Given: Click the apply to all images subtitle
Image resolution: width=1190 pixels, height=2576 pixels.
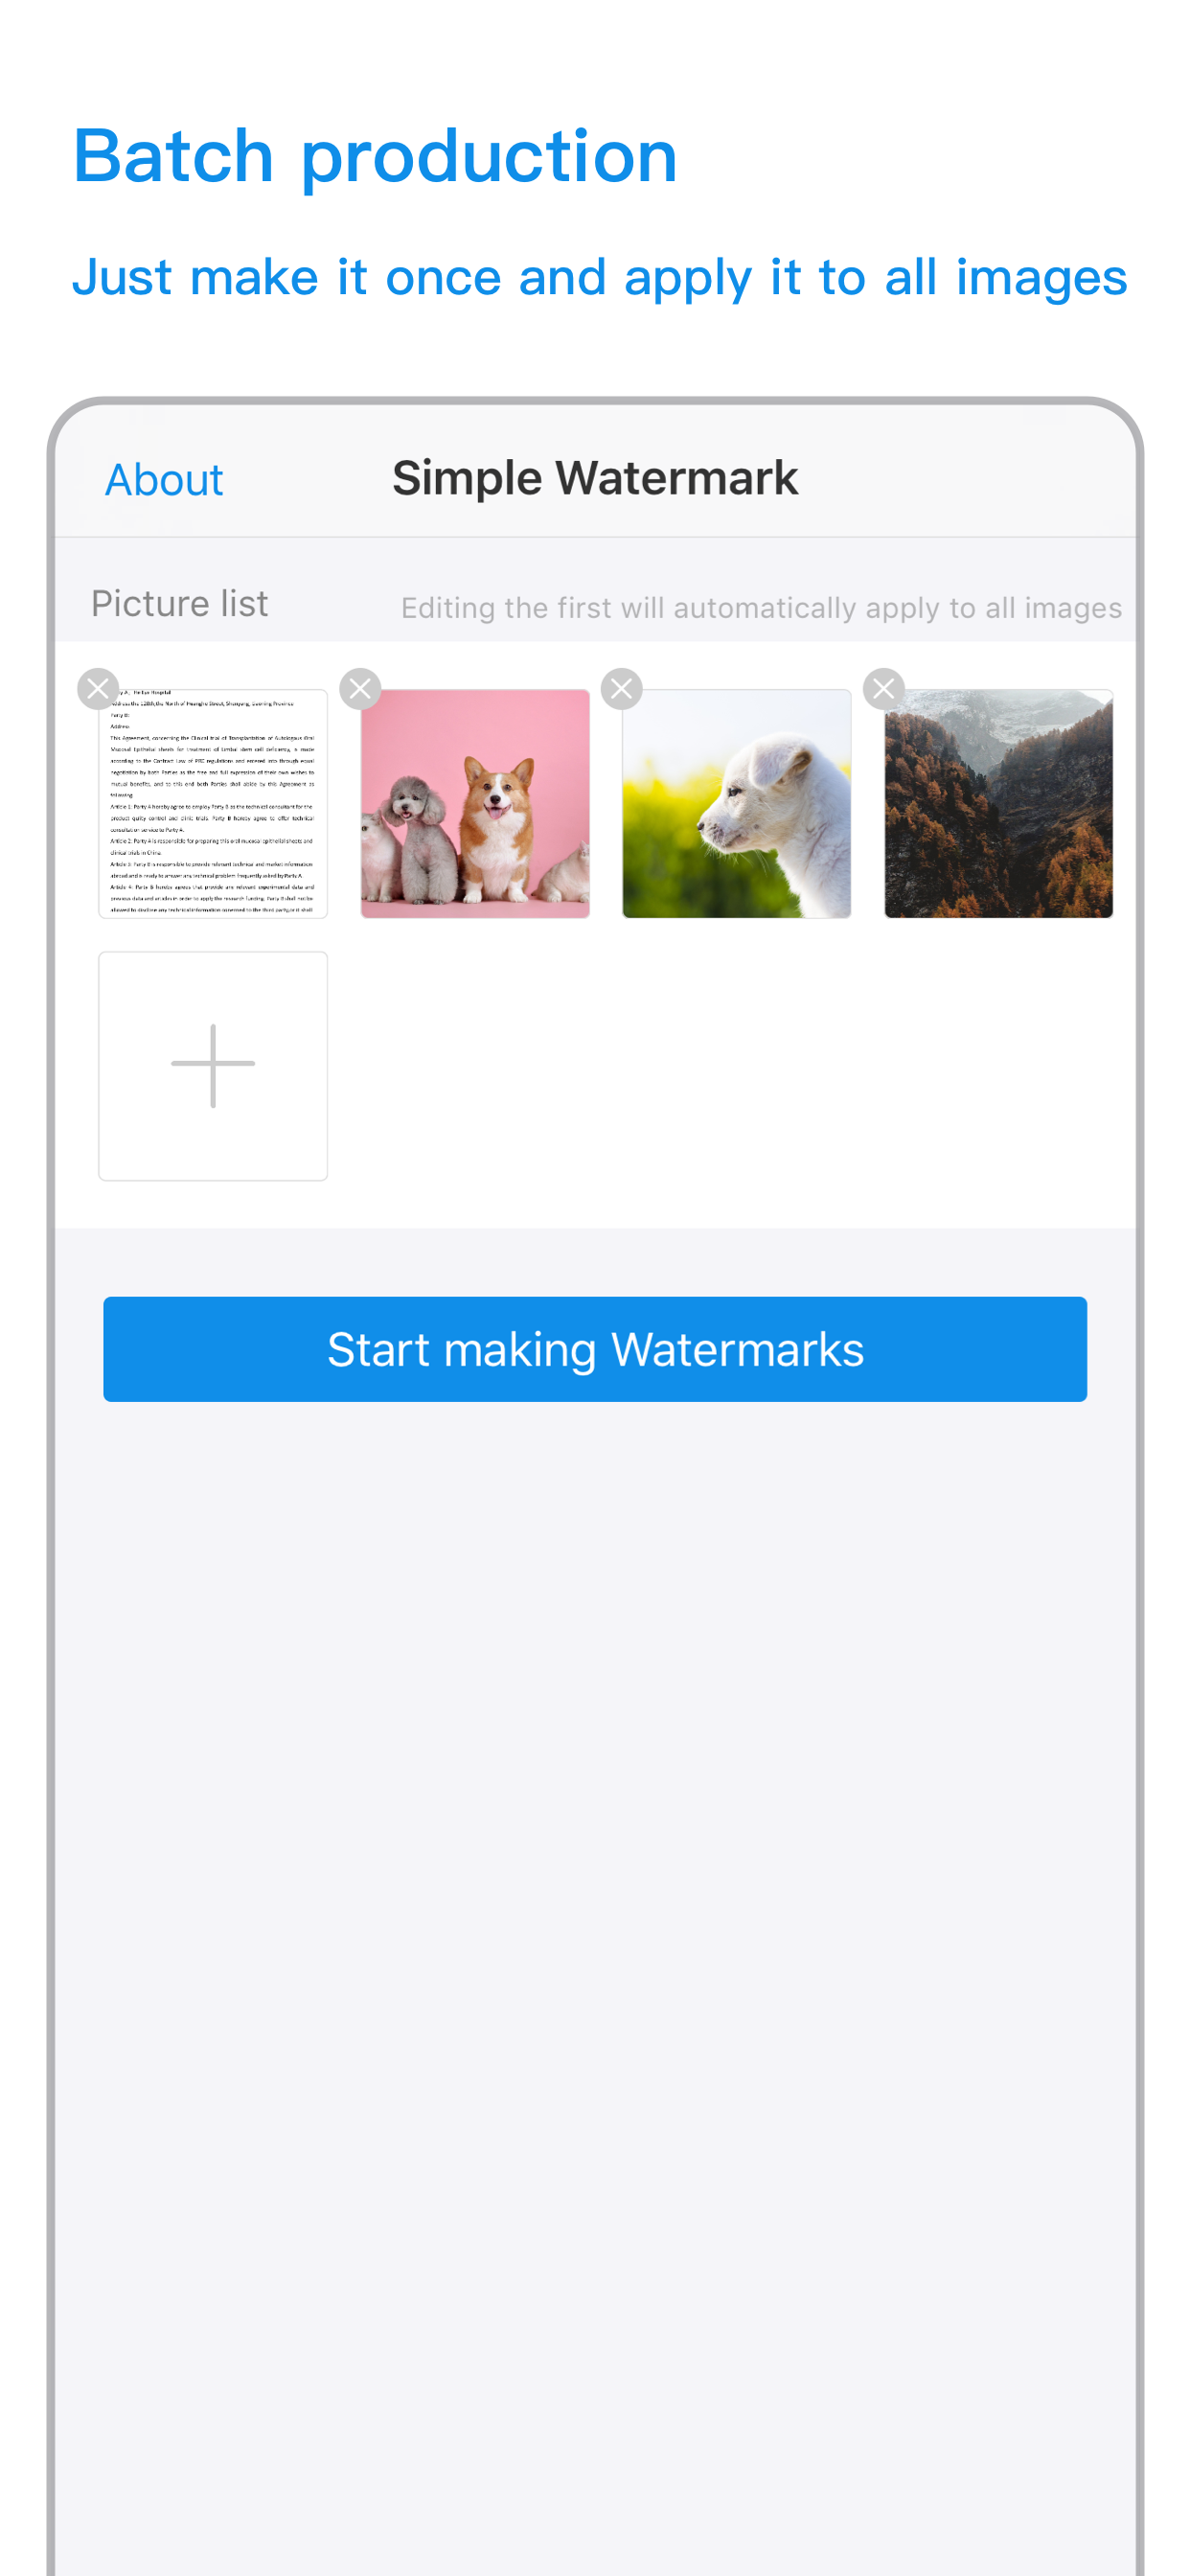Looking at the screenshot, I should pyautogui.click(x=599, y=278).
